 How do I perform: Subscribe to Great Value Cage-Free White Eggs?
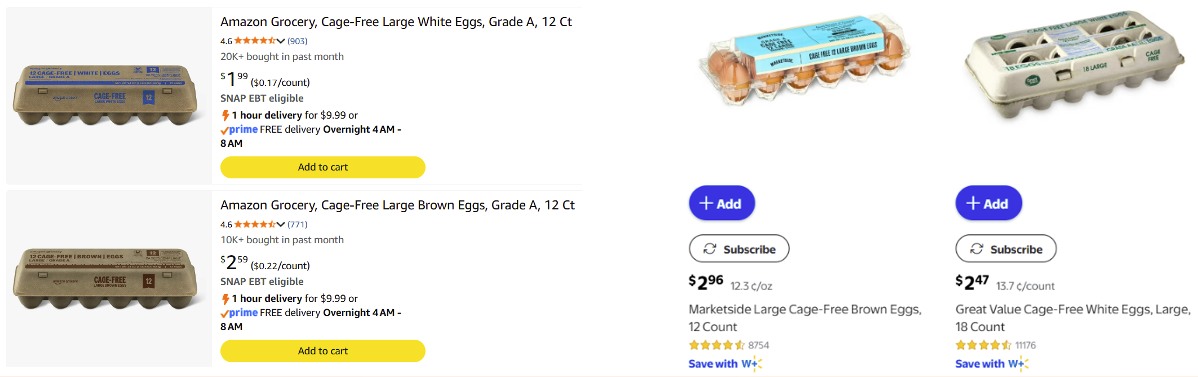tap(1005, 249)
